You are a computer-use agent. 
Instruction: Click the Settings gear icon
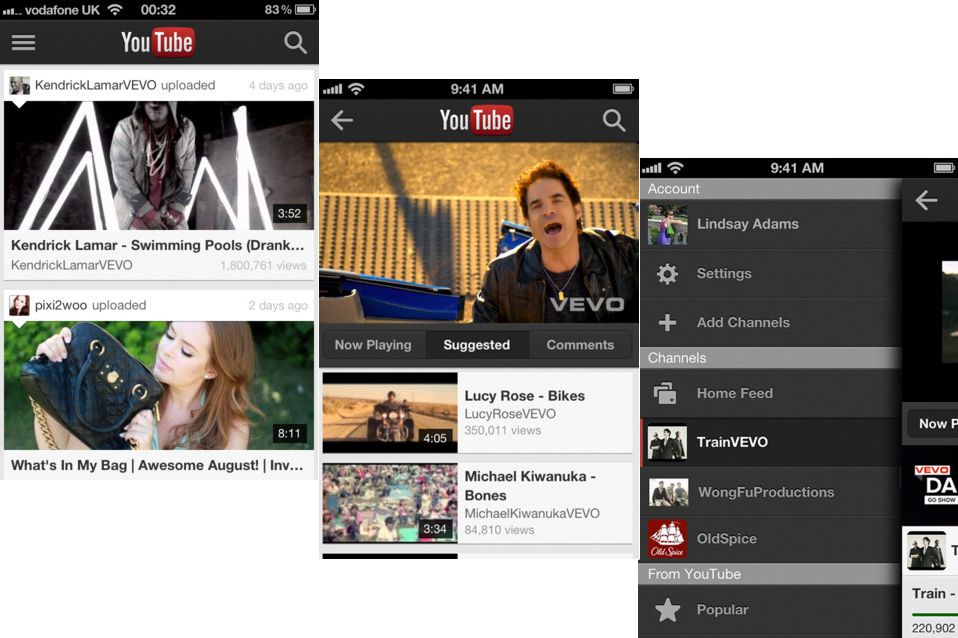pos(667,273)
